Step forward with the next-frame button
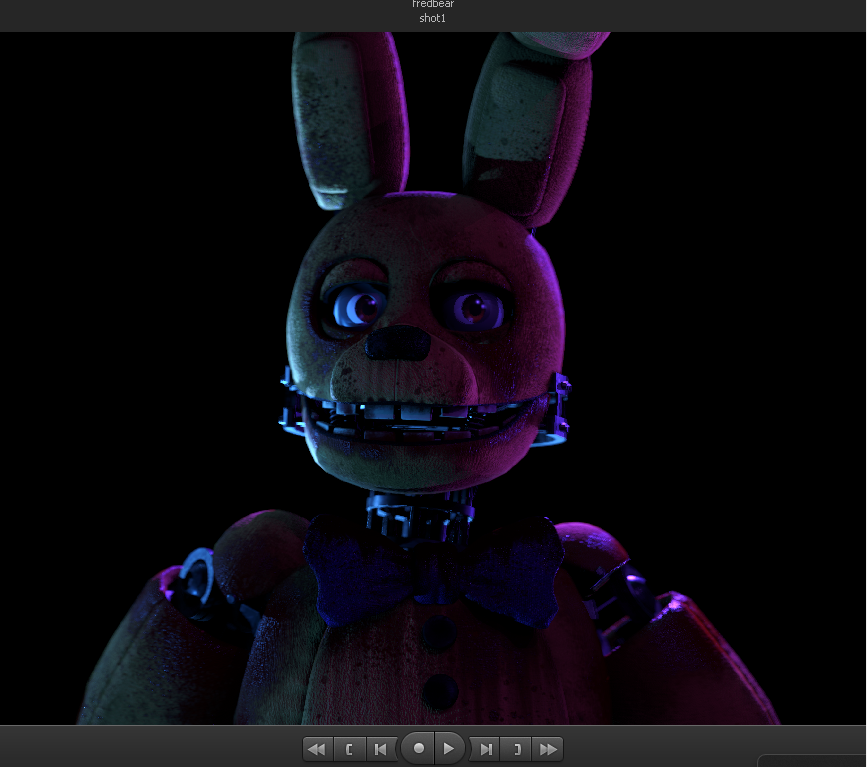Screen dimensions: 867x767 485,749
